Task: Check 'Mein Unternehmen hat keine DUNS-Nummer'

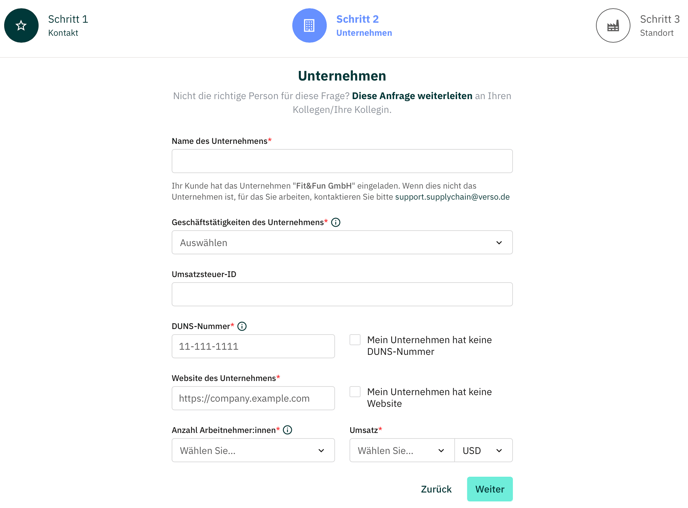Action: (x=355, y=340)
